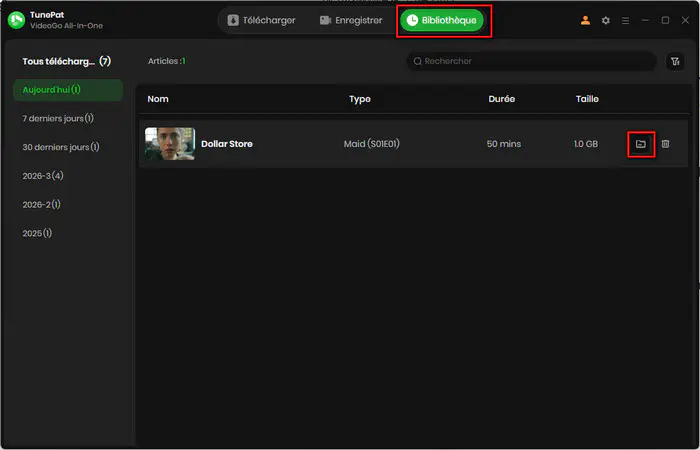
Task: Select the 2025 (1) group
Action: tap(37, 233)
